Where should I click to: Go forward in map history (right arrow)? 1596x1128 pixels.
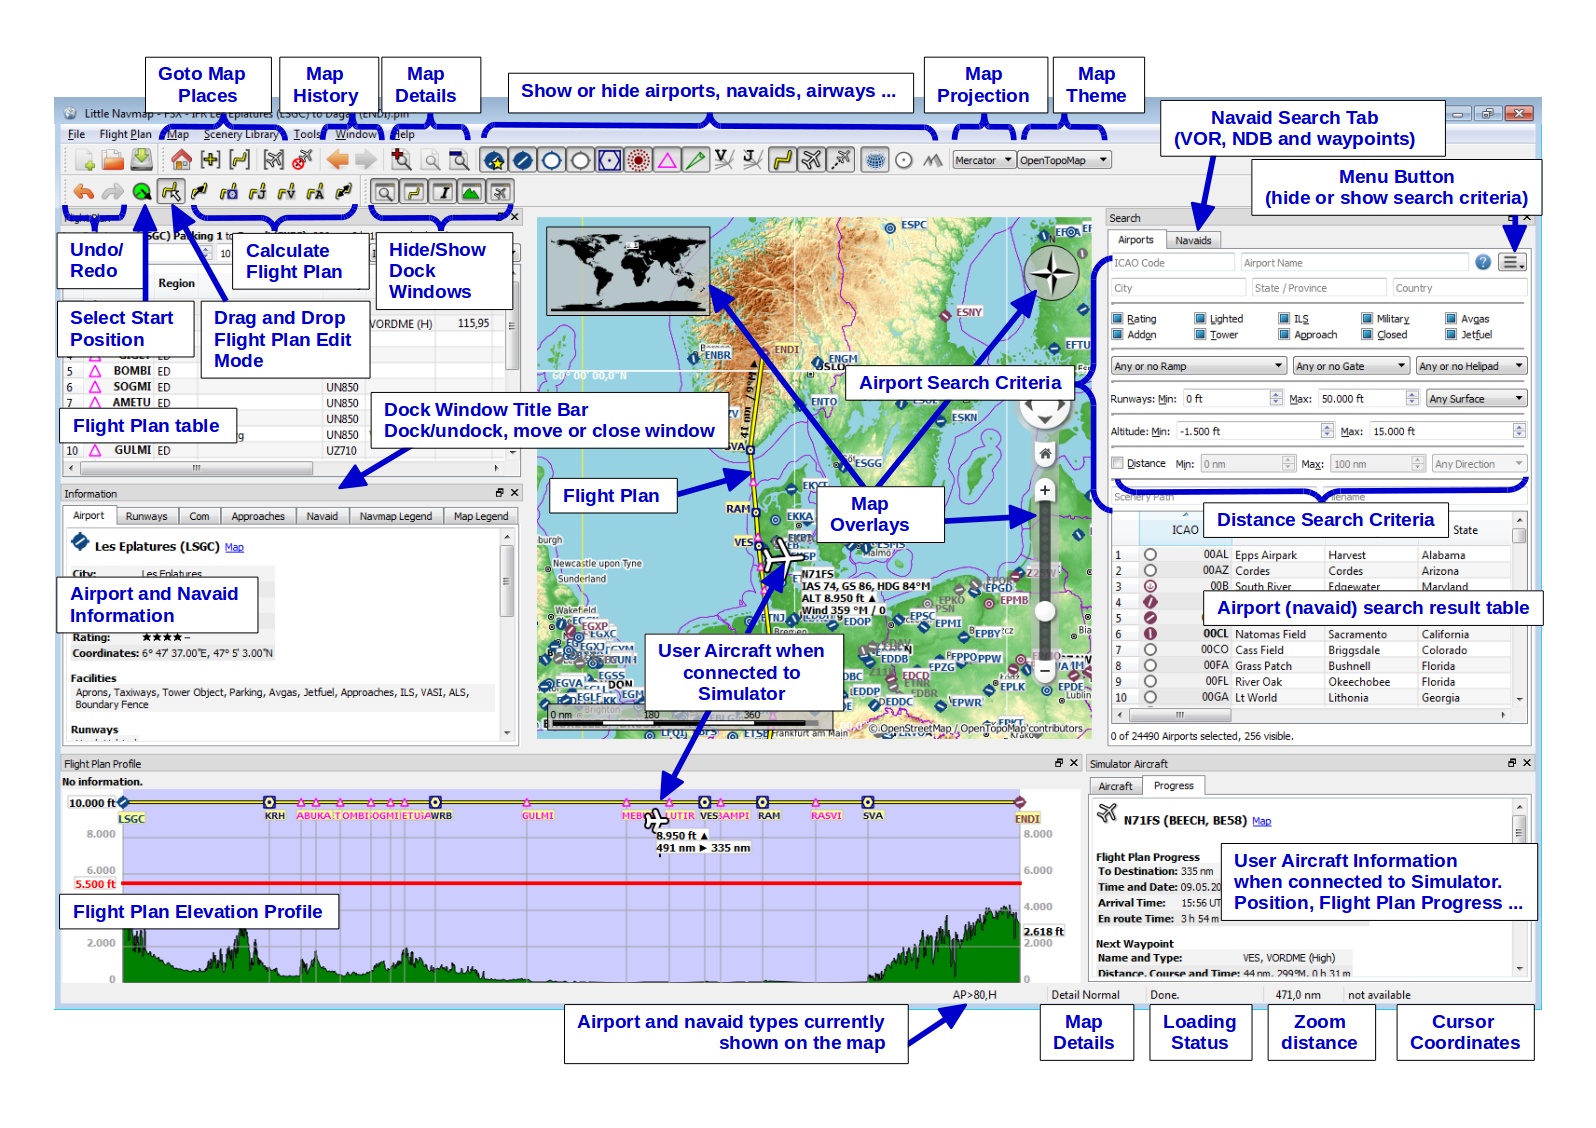(x=366, y=160)
